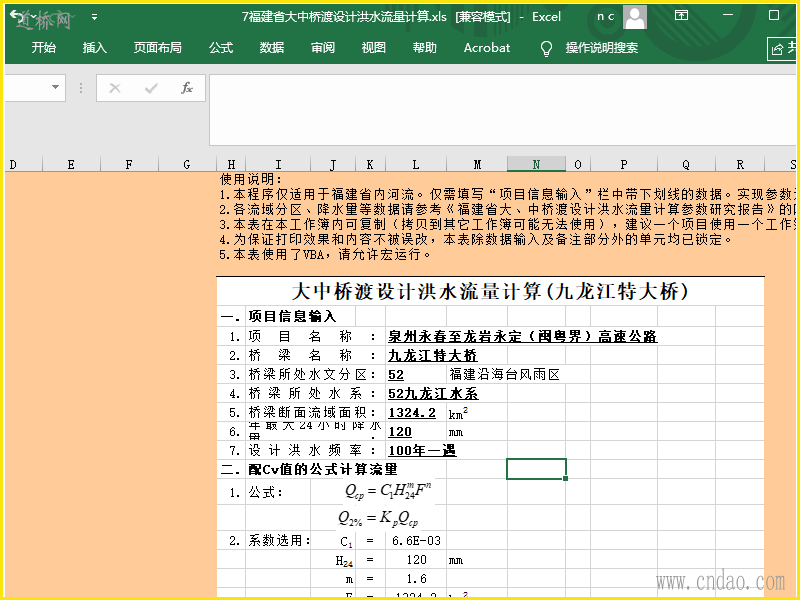Click the 使用说明 label text
Image resolution: width=800 pixels, height=600 pixels.
click(x=251, y=179)
